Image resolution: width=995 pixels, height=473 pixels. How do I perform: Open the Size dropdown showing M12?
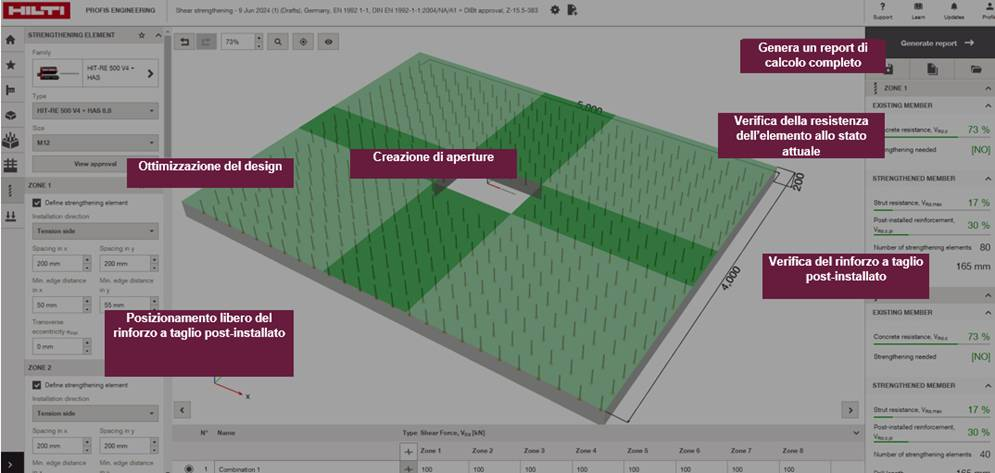click(x=95, y=143)
